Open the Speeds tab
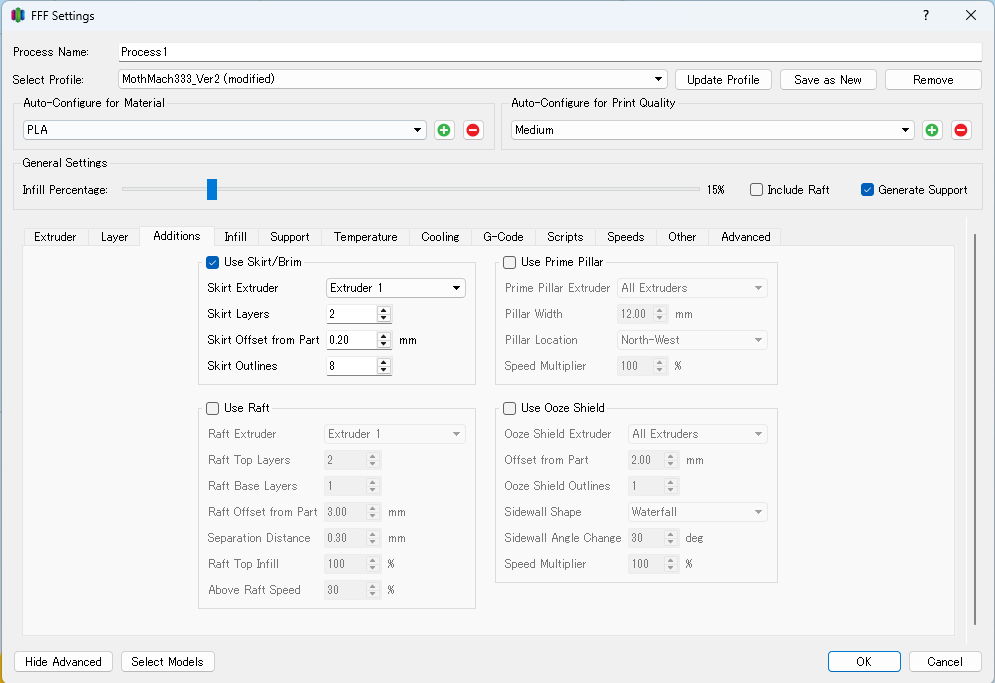 pos(626,237)
